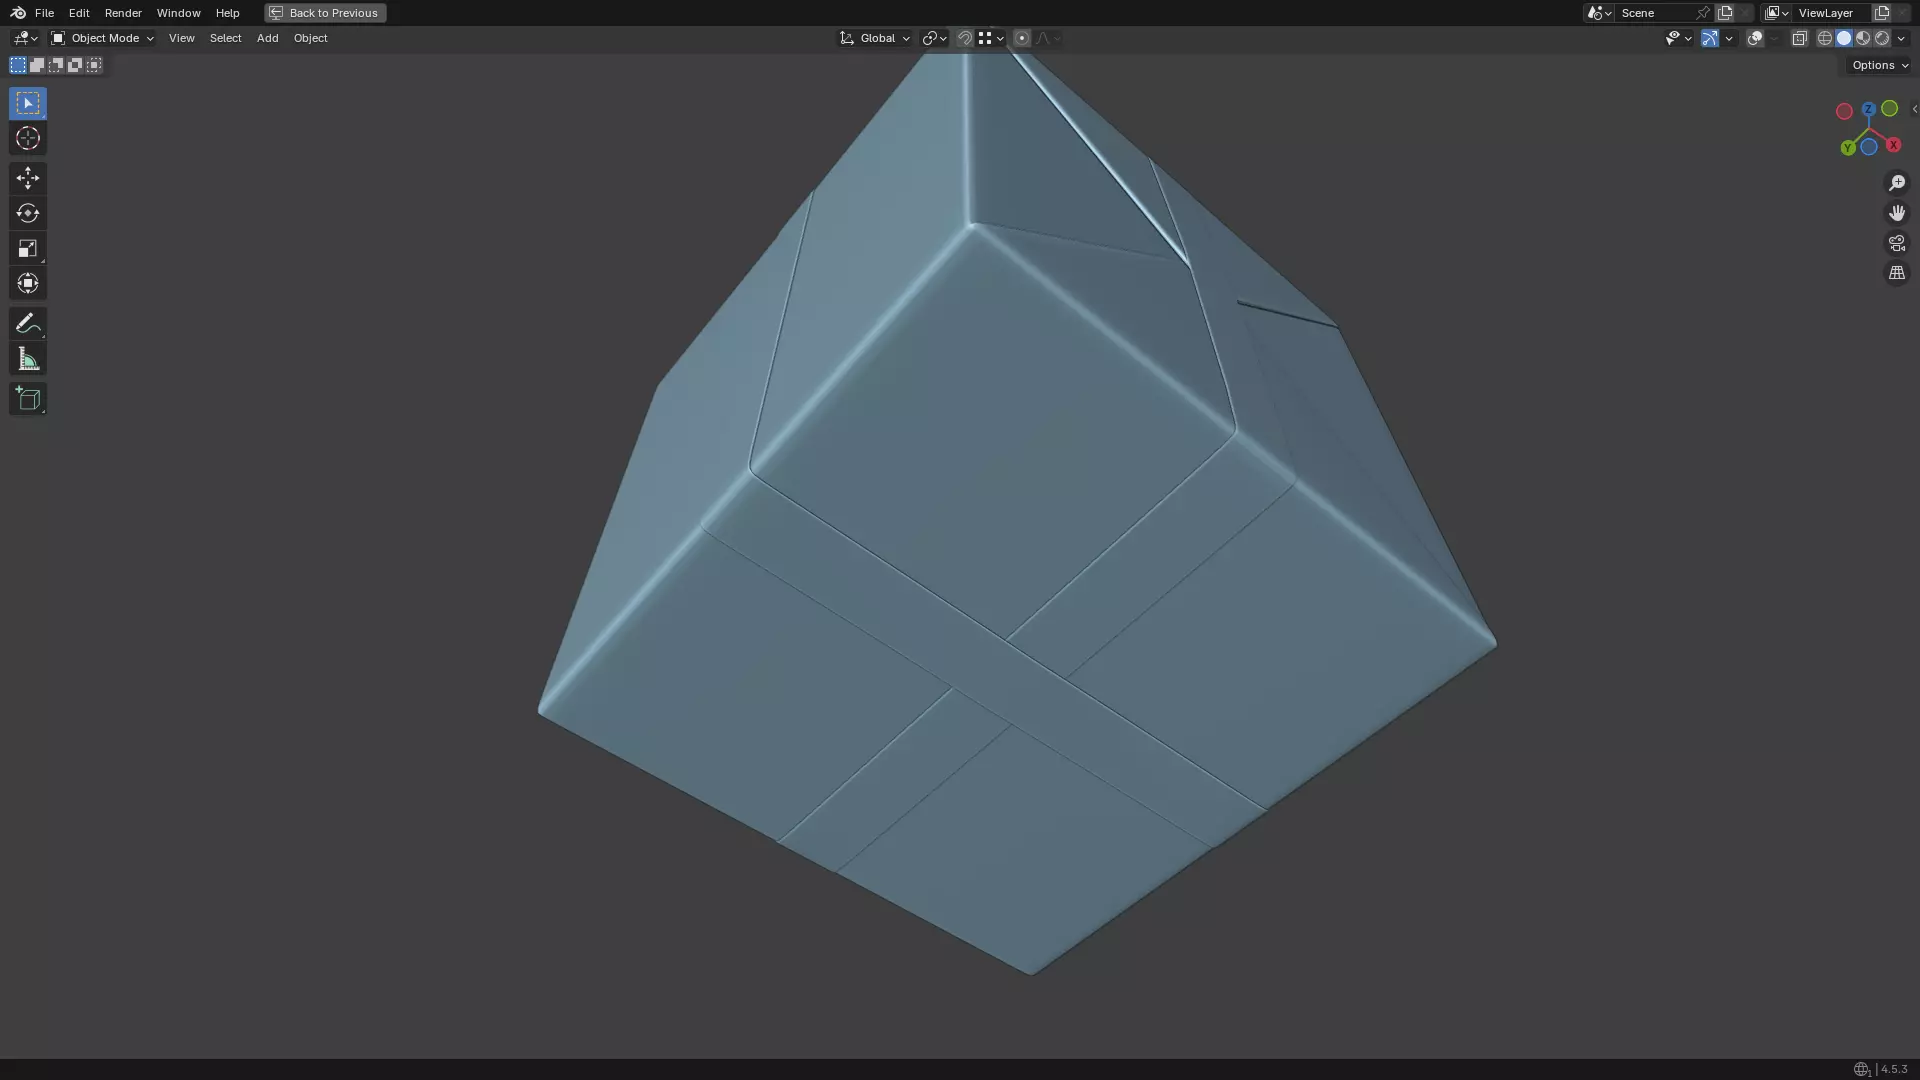The height and width of the screenshot is (1080, 1920).
Task: Select the Move tool
Action: point(27,178)
